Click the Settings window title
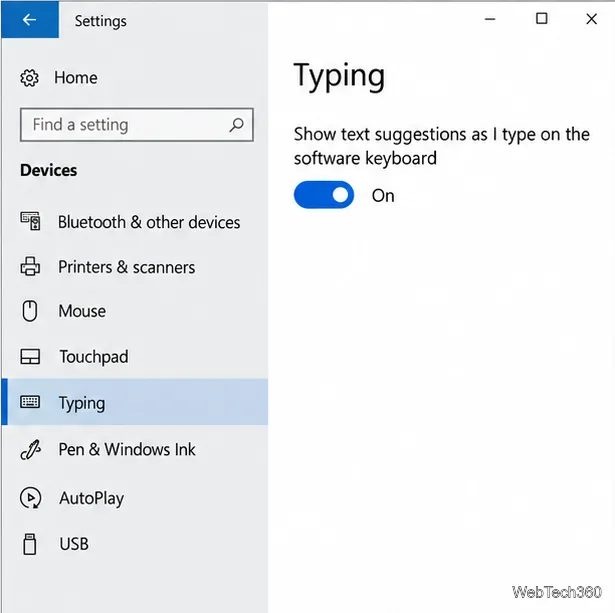 coord(101,22)
